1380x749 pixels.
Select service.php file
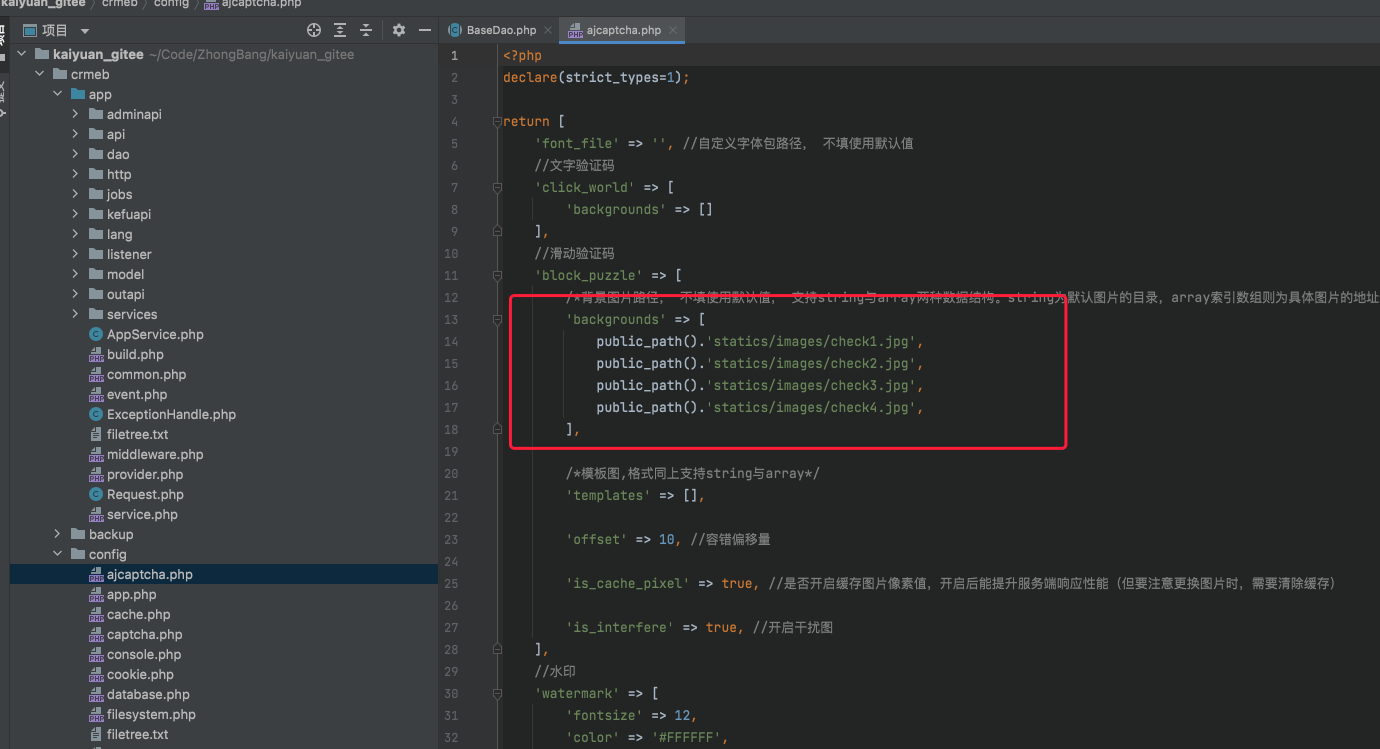point(142,514)
